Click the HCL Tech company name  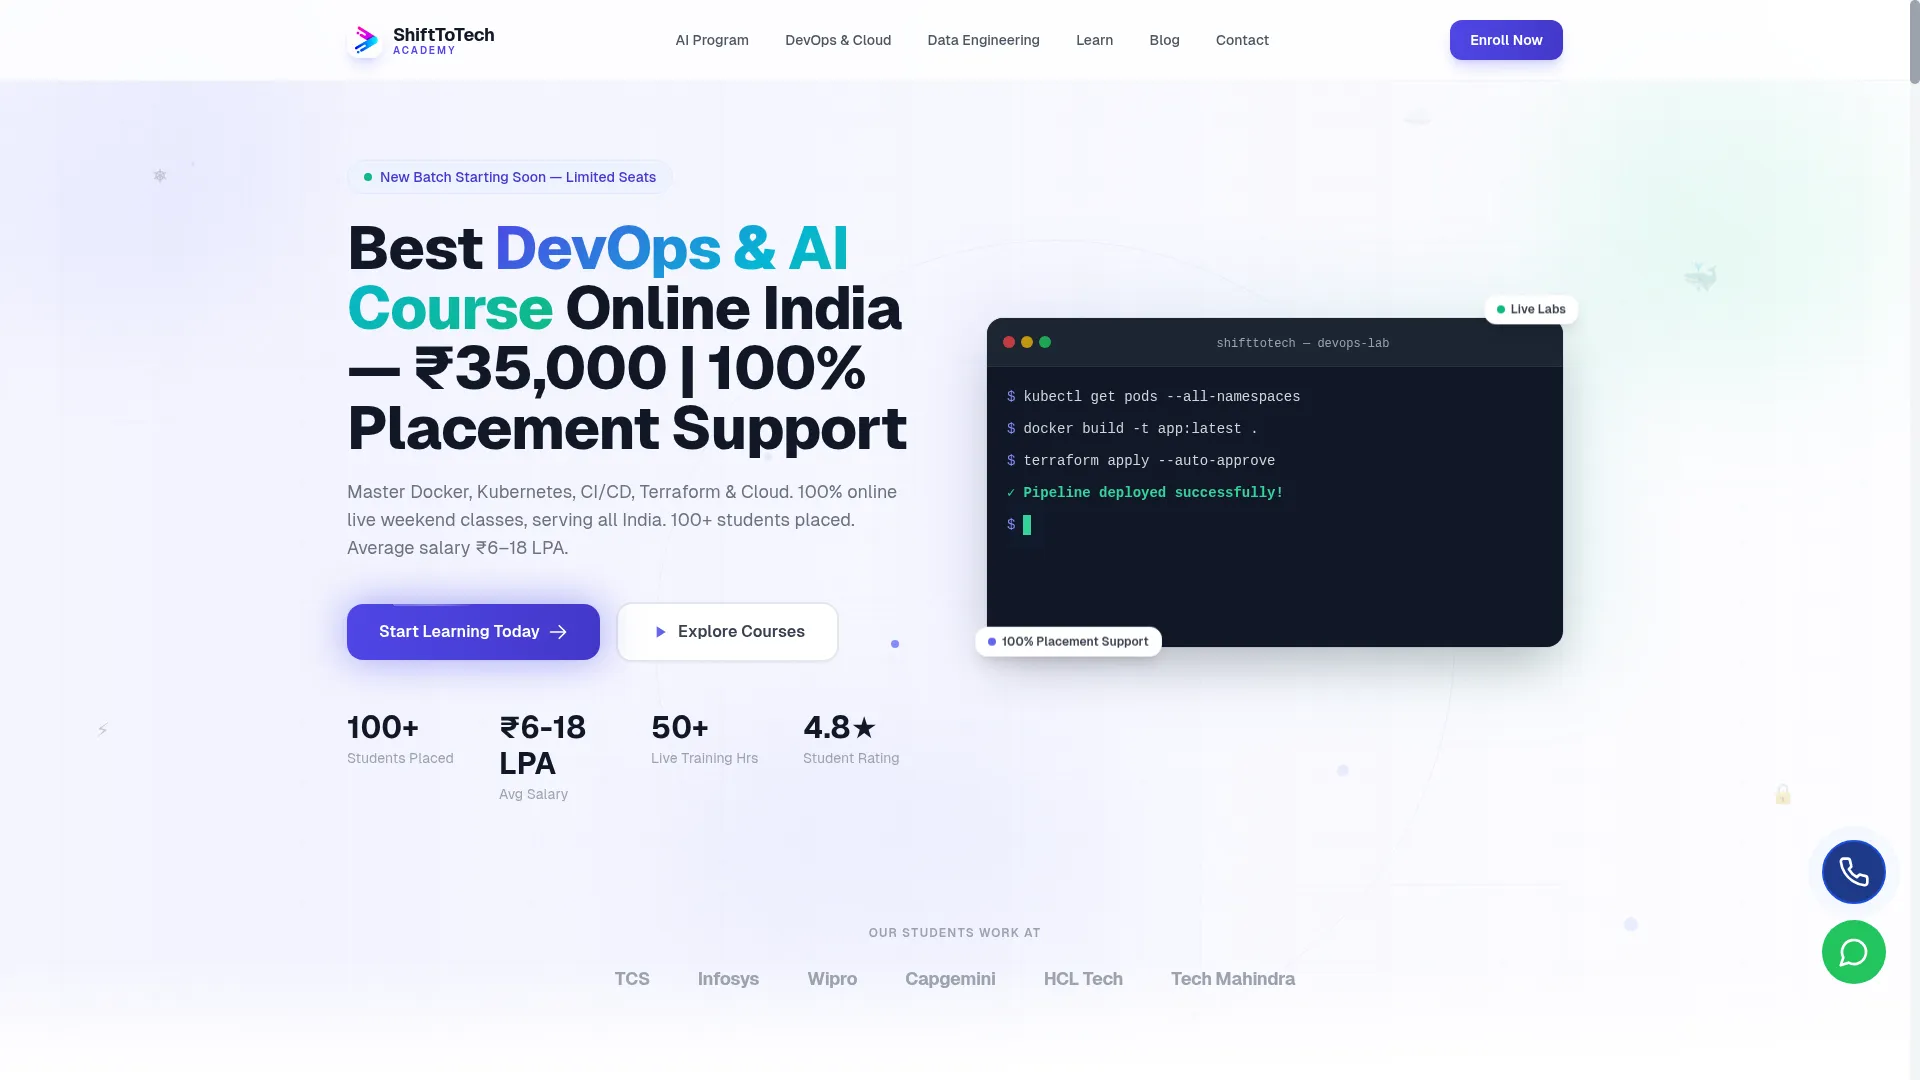1083,979
